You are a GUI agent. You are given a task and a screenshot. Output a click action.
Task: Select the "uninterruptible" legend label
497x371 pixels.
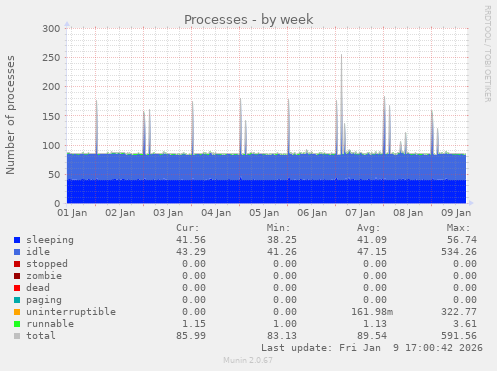tap(71, 312)
